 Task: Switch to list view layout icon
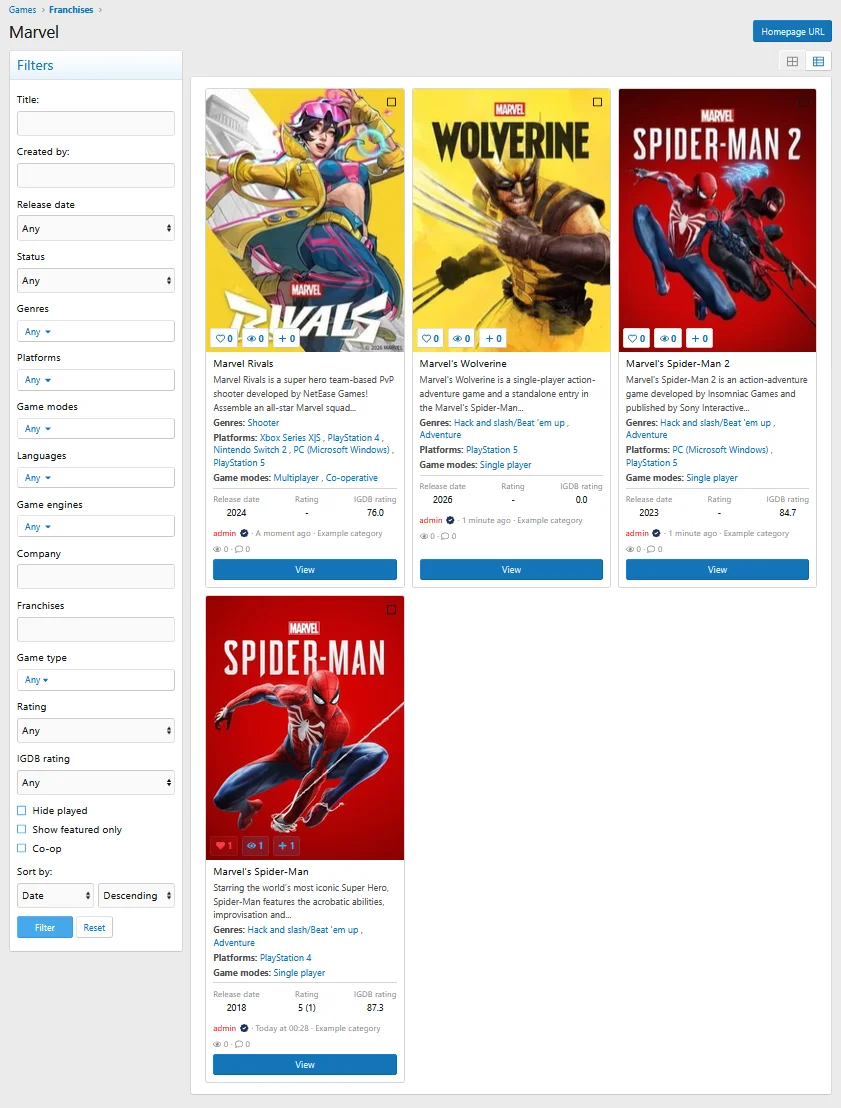(x=818, y=61)
